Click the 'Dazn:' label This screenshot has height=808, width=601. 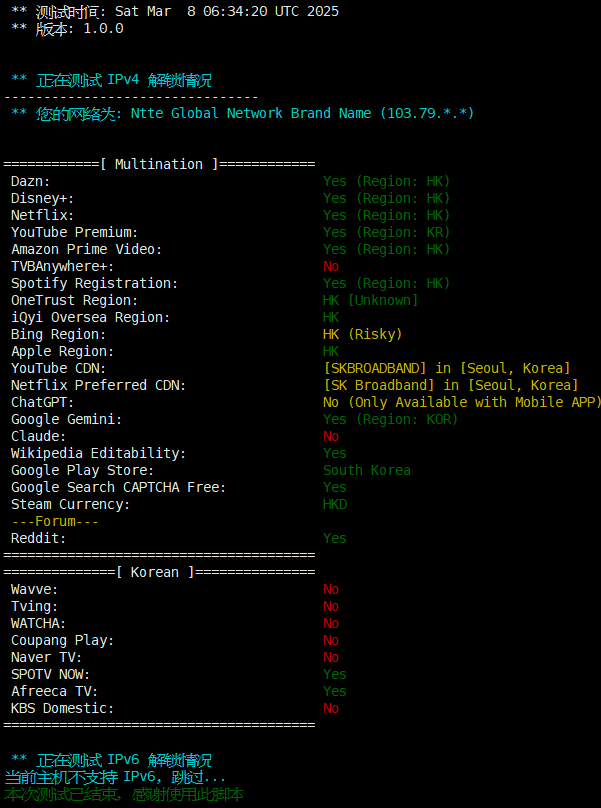point(30,181)
